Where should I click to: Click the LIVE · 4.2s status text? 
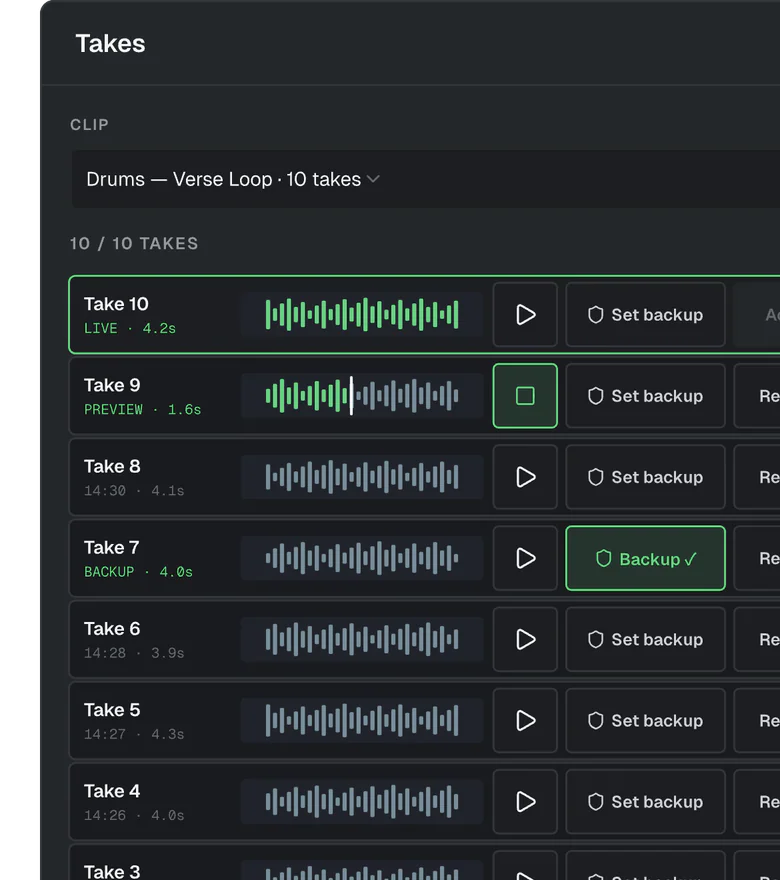pos(130,328)
